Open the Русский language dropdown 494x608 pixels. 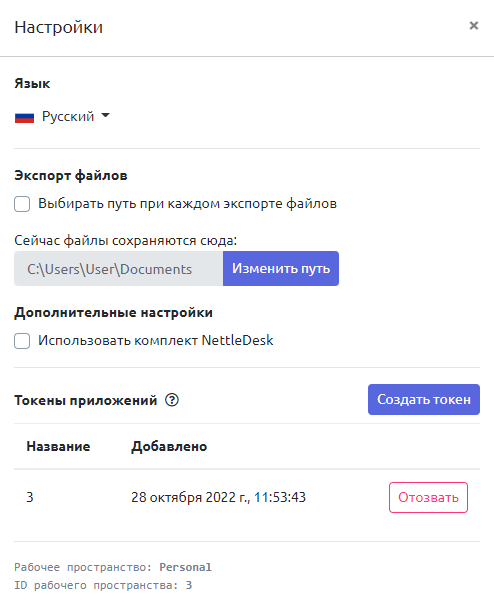pyautogui.click(x=62, y=116)
